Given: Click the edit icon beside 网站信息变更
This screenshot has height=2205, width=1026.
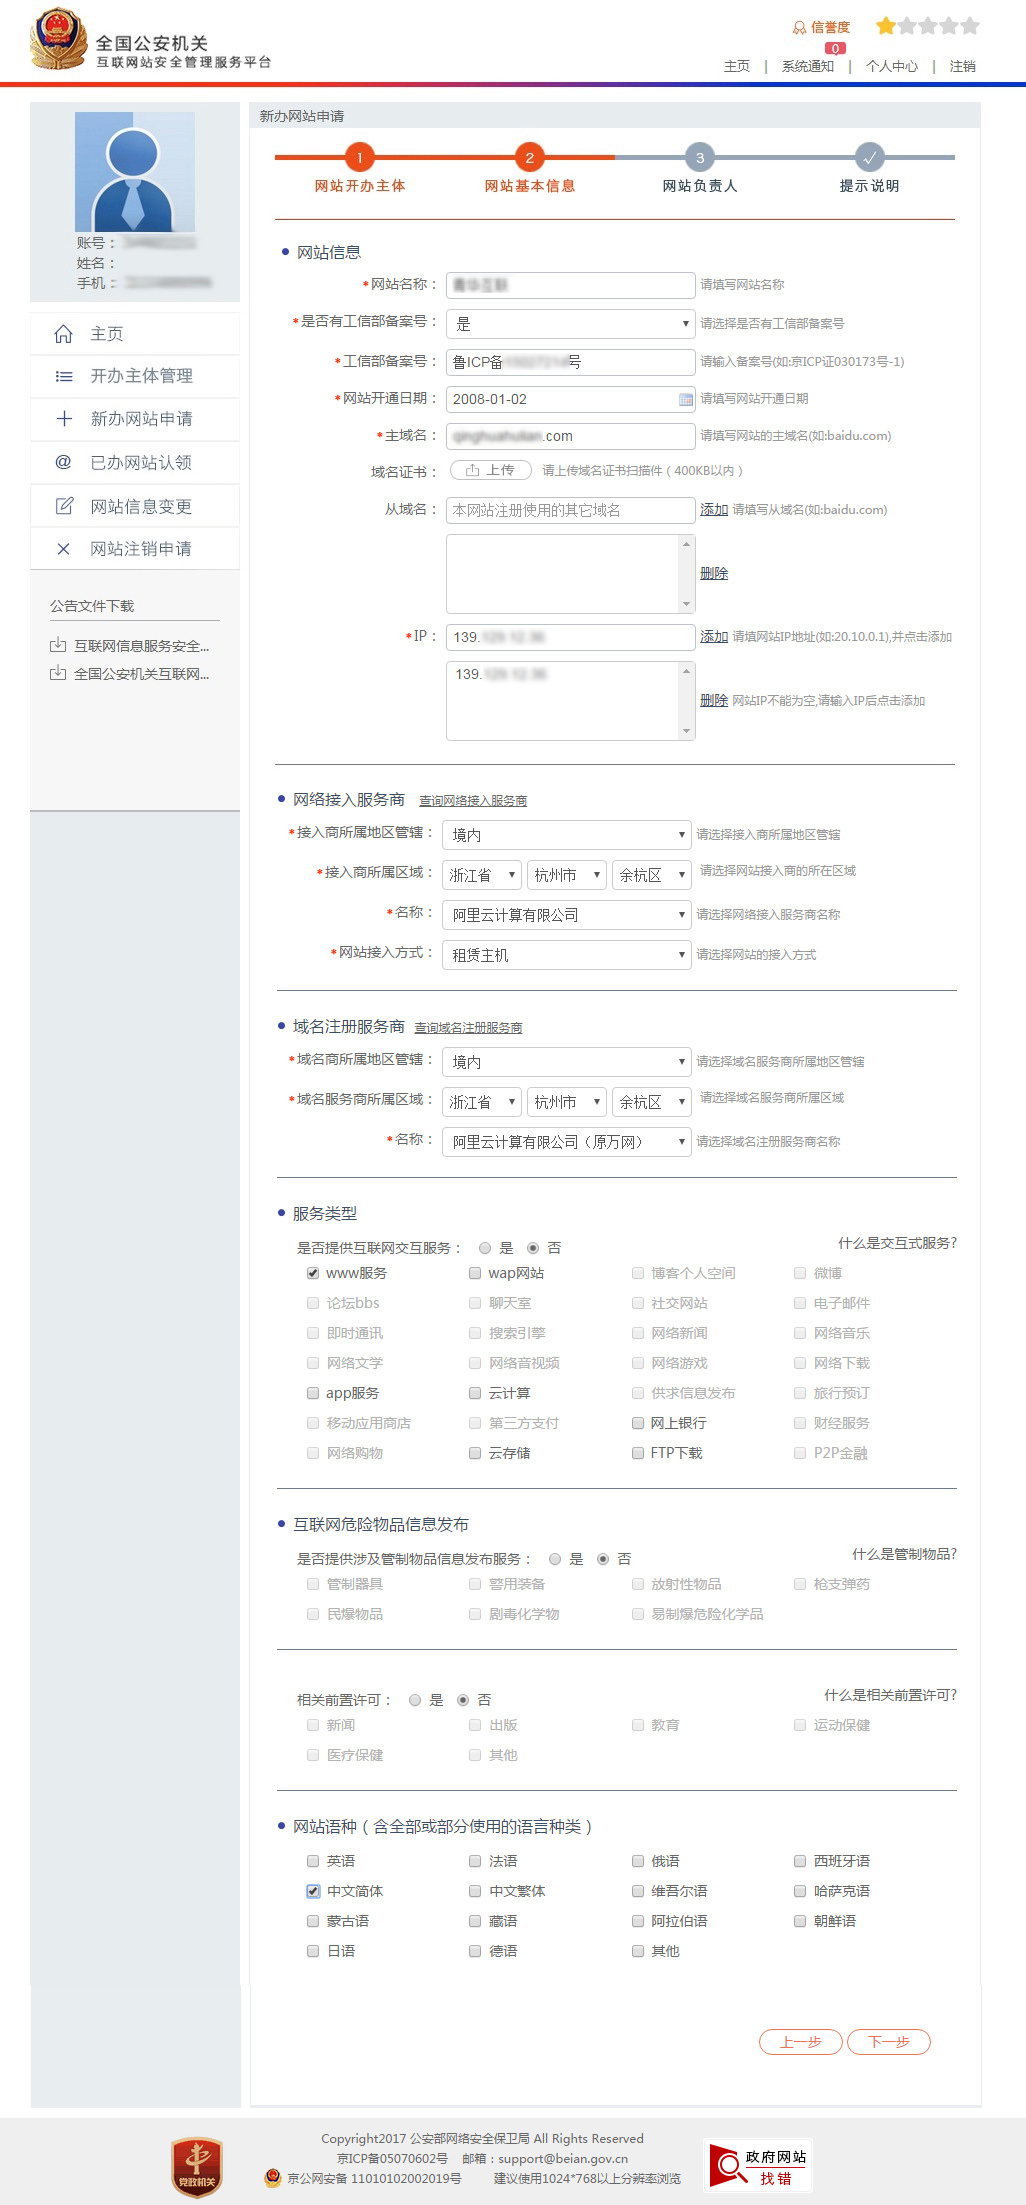Looking at the screenshot, I should [64, 506].
